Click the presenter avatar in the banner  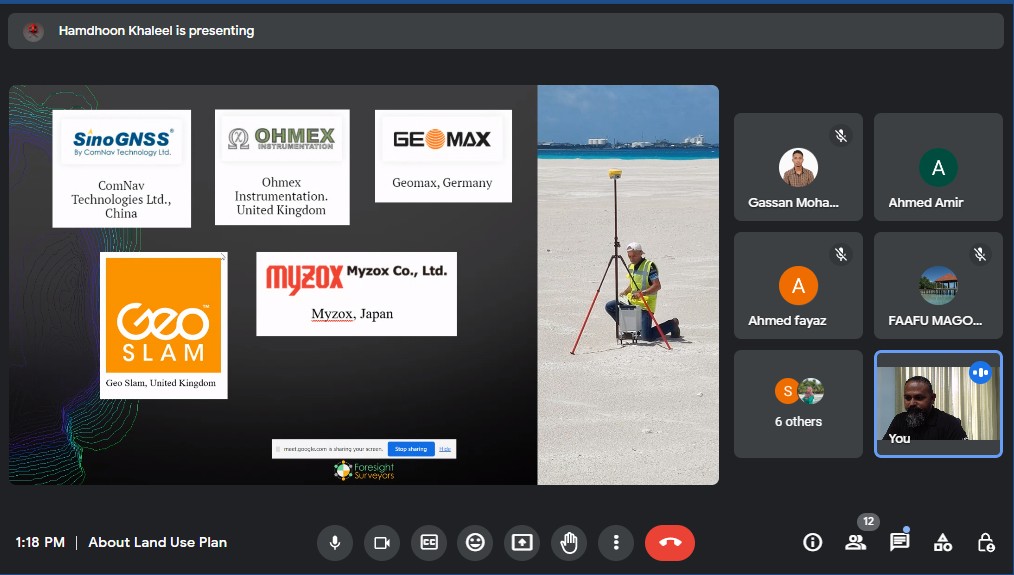(x=34, y=31)
